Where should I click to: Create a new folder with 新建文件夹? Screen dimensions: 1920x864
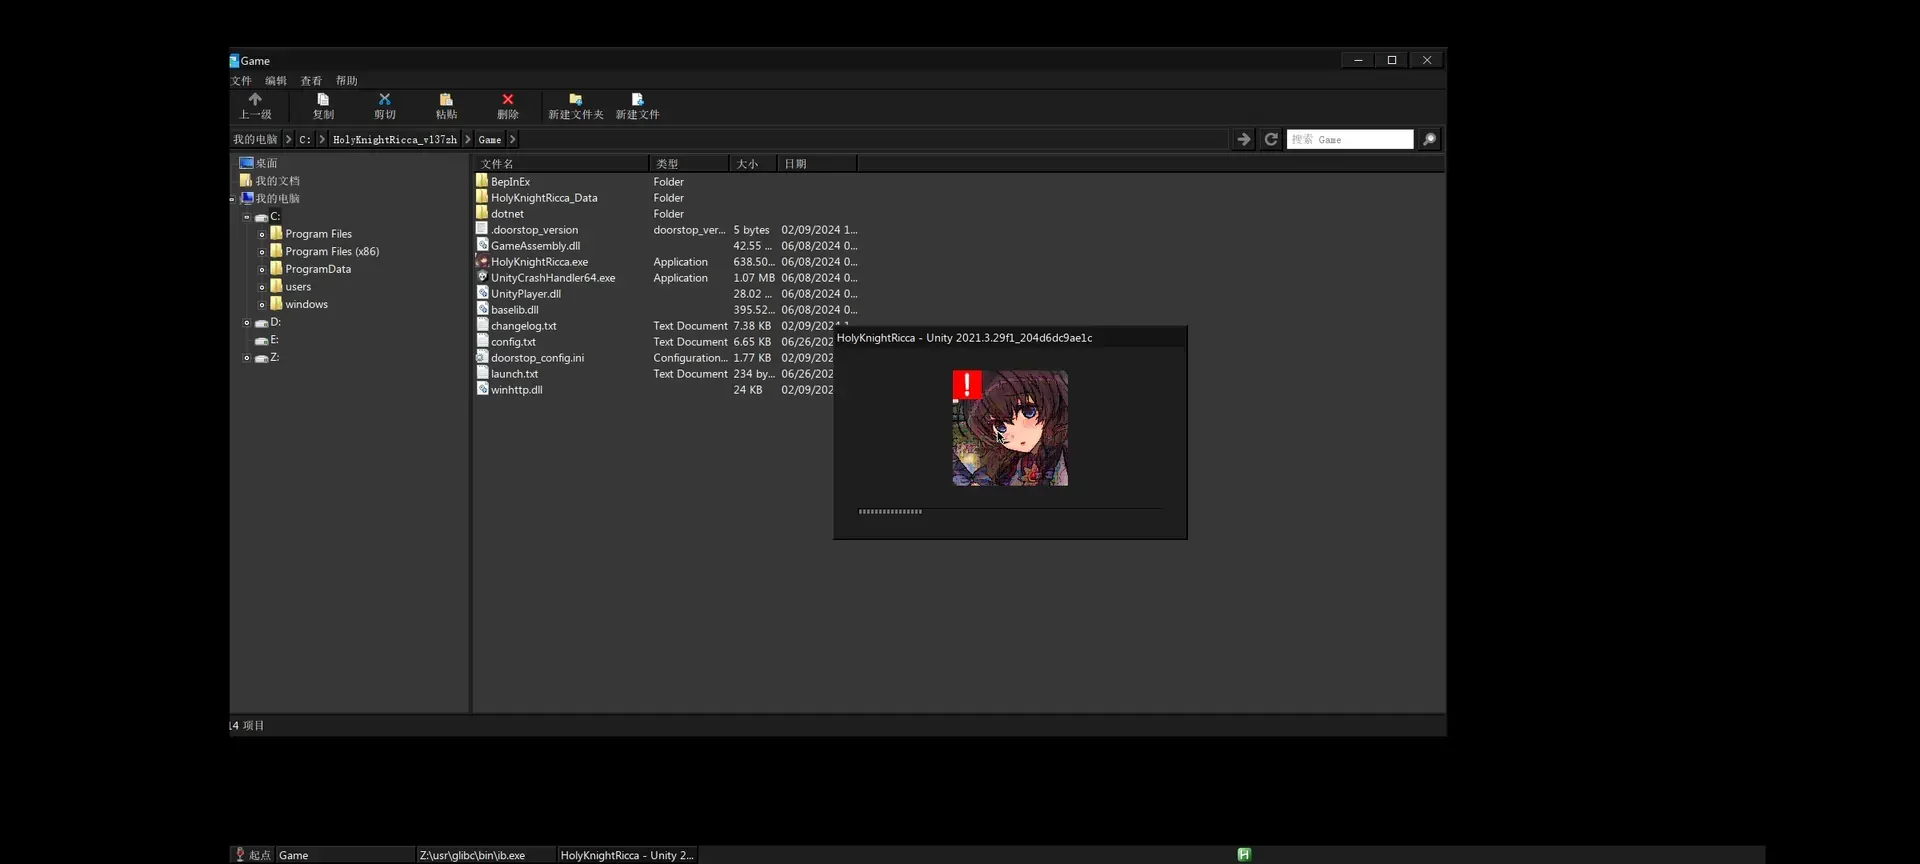tap(576, 106)
